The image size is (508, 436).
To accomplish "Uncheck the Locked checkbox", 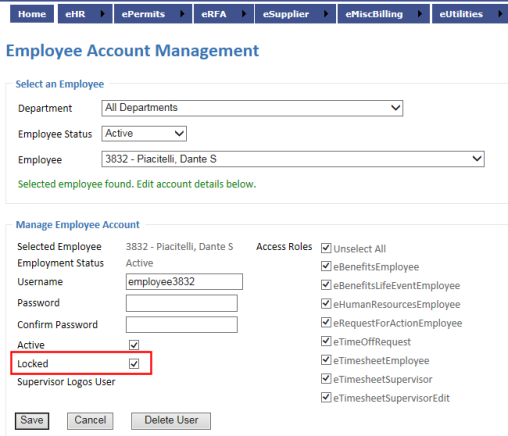I will point(134,364).
